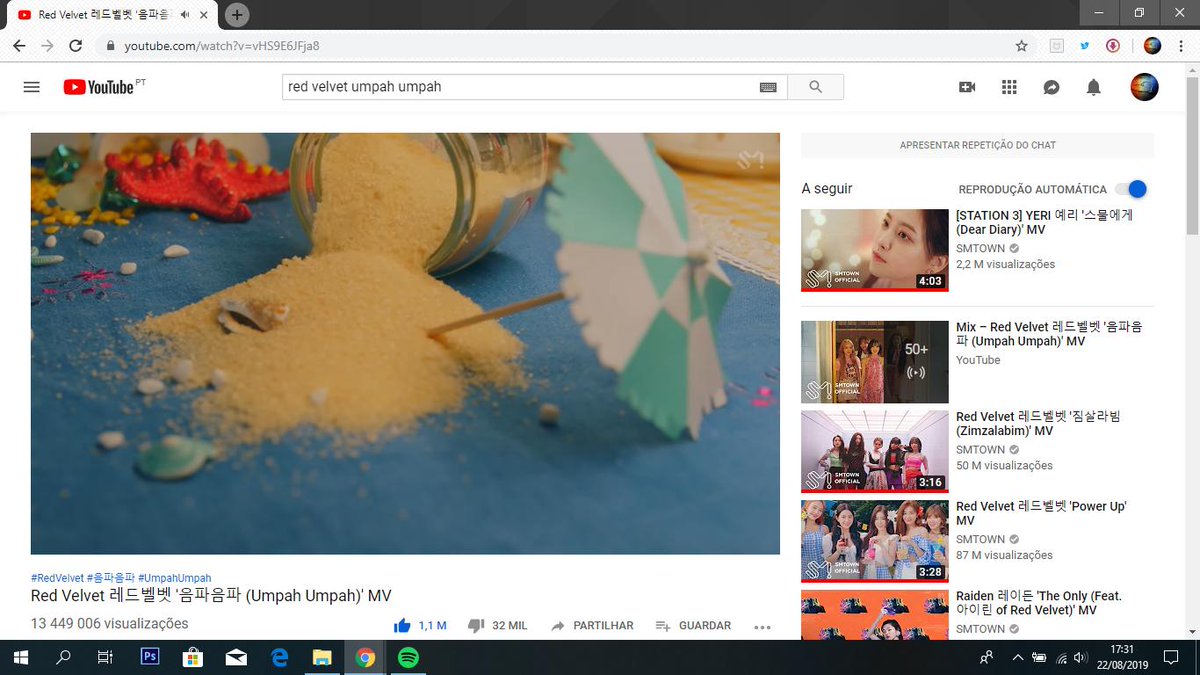Screen dimensions: 1200x675
Task: Open the Power Up MV thumbnail
Action: (875, 541)
